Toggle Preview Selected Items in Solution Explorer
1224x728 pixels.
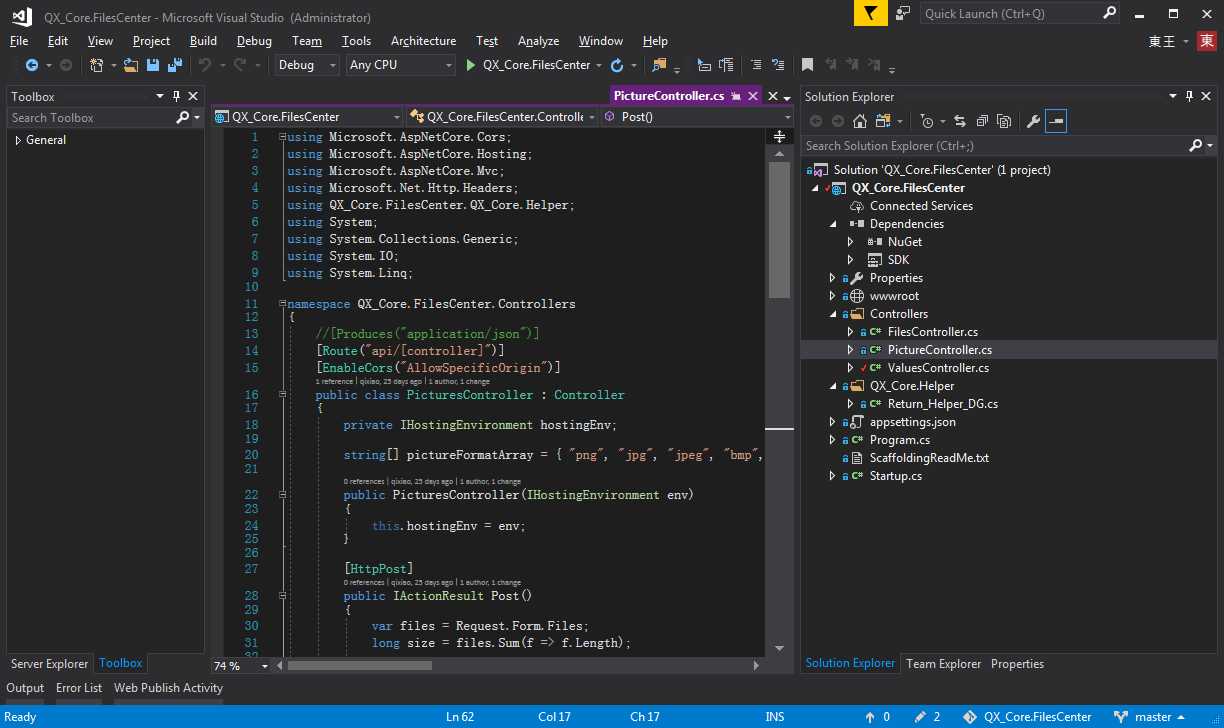coord(1056,121)
